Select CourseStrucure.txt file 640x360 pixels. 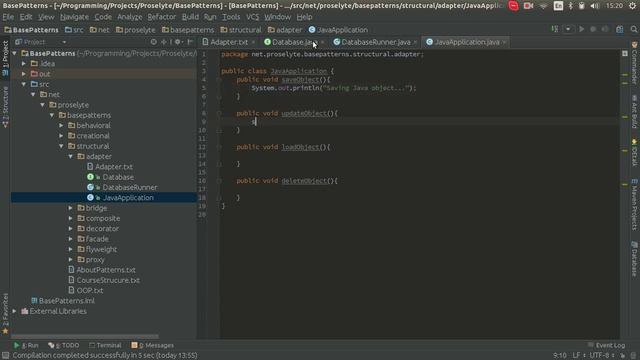coord(104,280)
